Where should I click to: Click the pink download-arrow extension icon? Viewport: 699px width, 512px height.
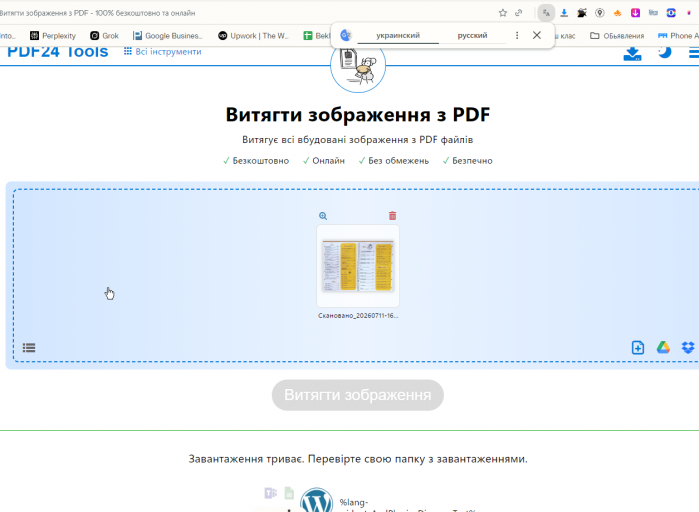point(635,13)
